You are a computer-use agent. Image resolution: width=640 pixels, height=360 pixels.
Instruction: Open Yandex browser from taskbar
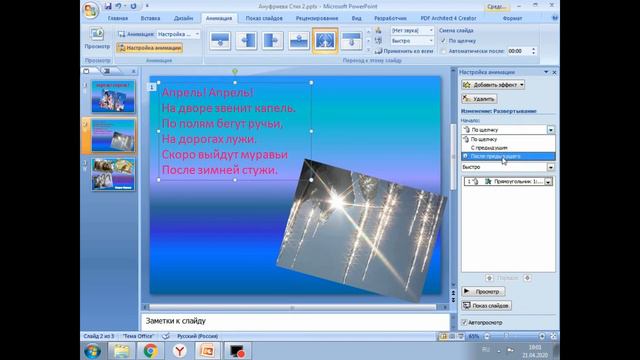(179, 351)
